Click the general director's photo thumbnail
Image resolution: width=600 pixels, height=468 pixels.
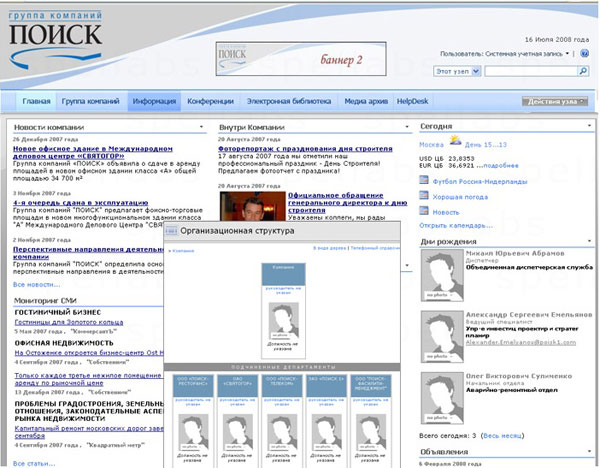coord(253,207)
